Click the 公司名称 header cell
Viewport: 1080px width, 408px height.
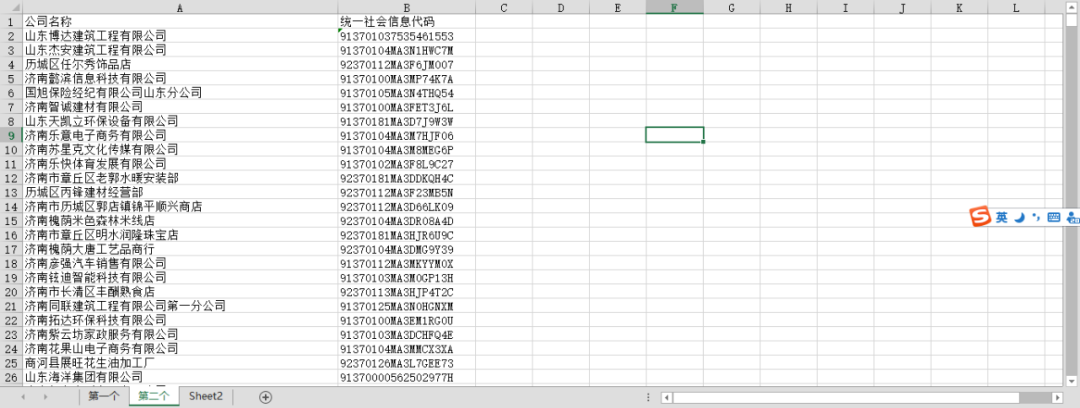click(180, 21)
